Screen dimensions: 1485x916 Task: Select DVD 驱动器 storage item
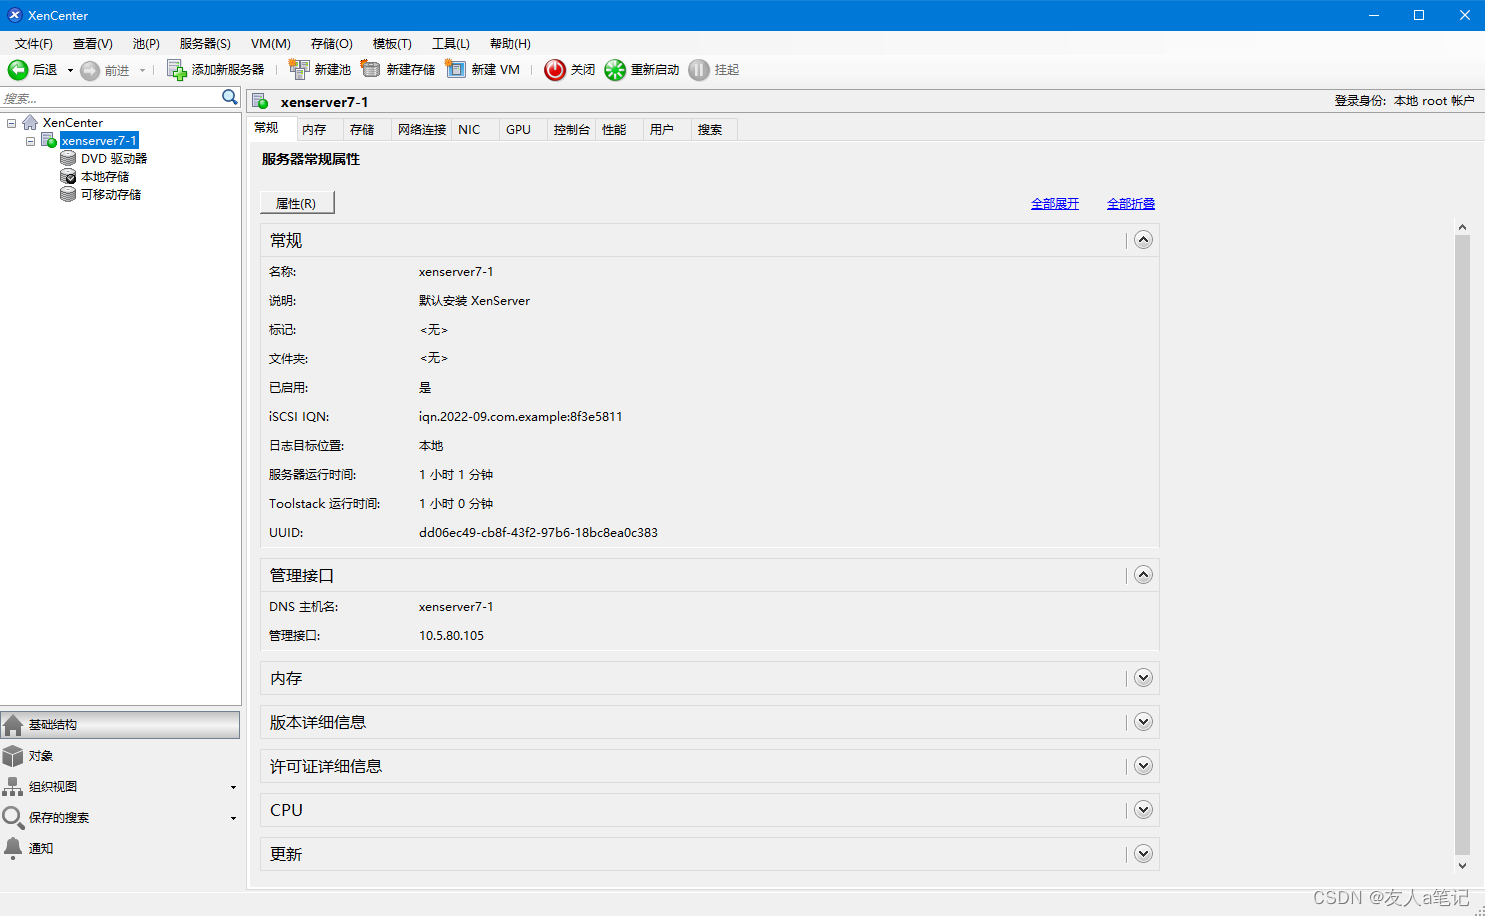point(114,159)
